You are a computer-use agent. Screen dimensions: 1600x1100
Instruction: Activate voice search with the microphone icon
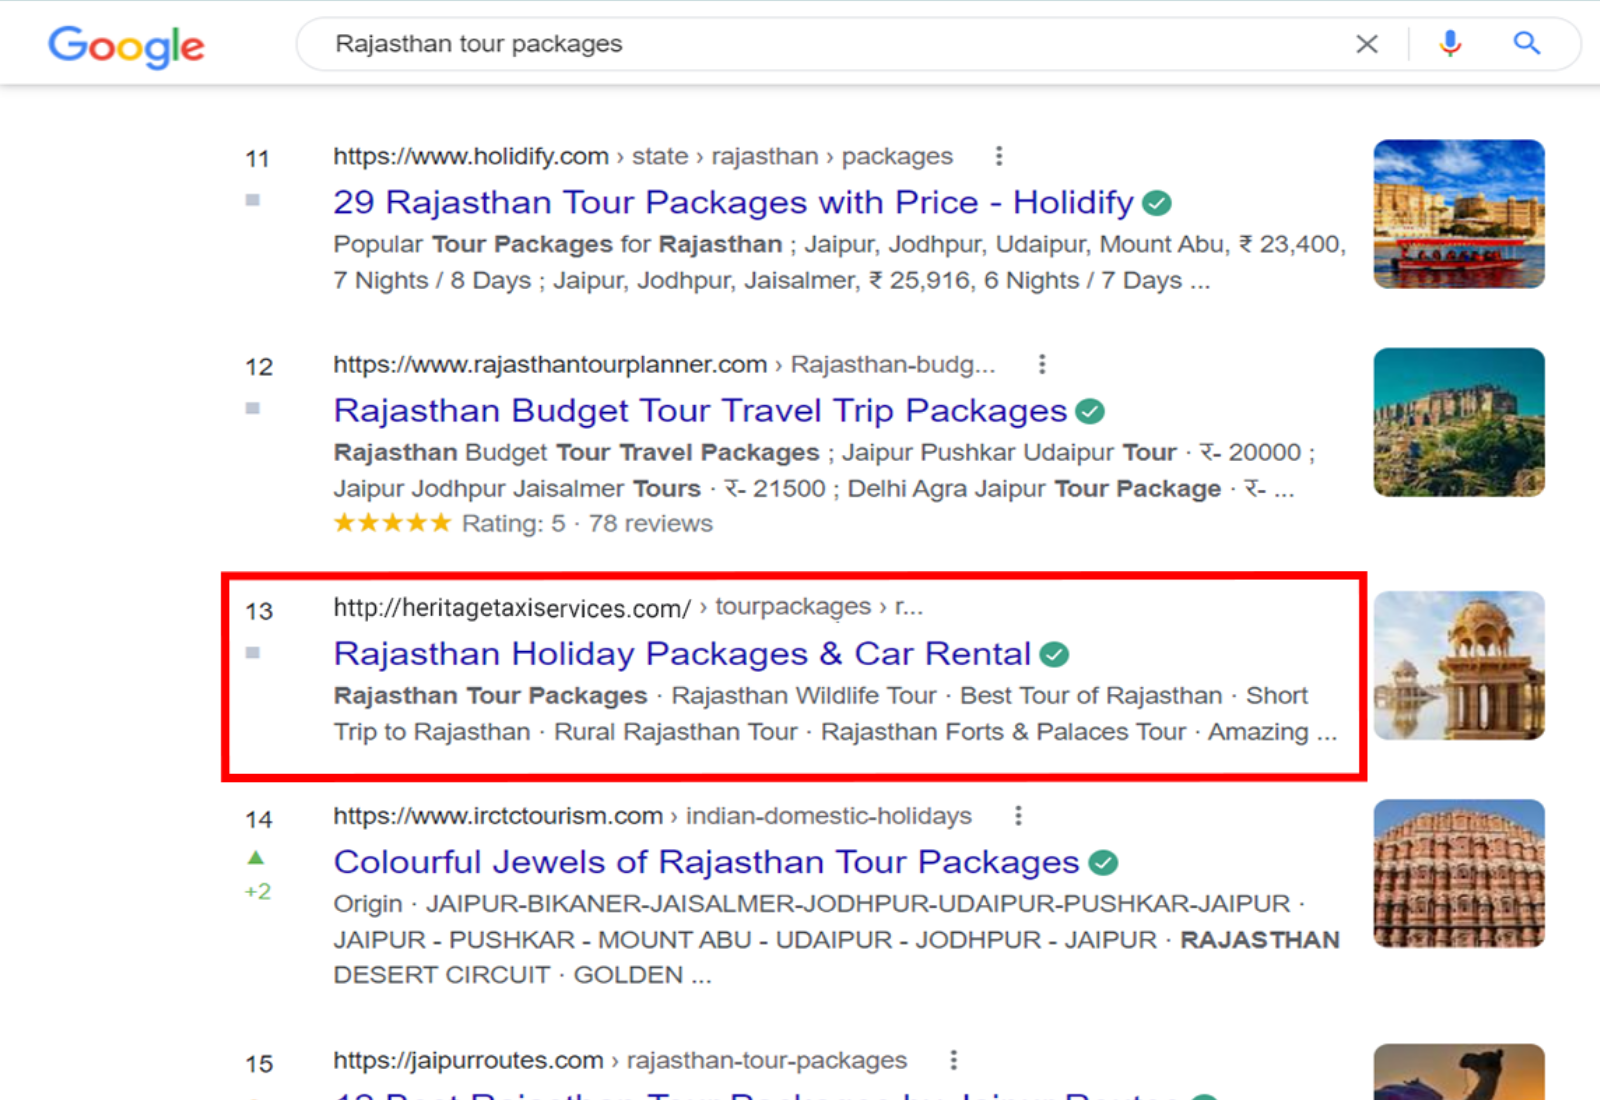click(1449, 43)
